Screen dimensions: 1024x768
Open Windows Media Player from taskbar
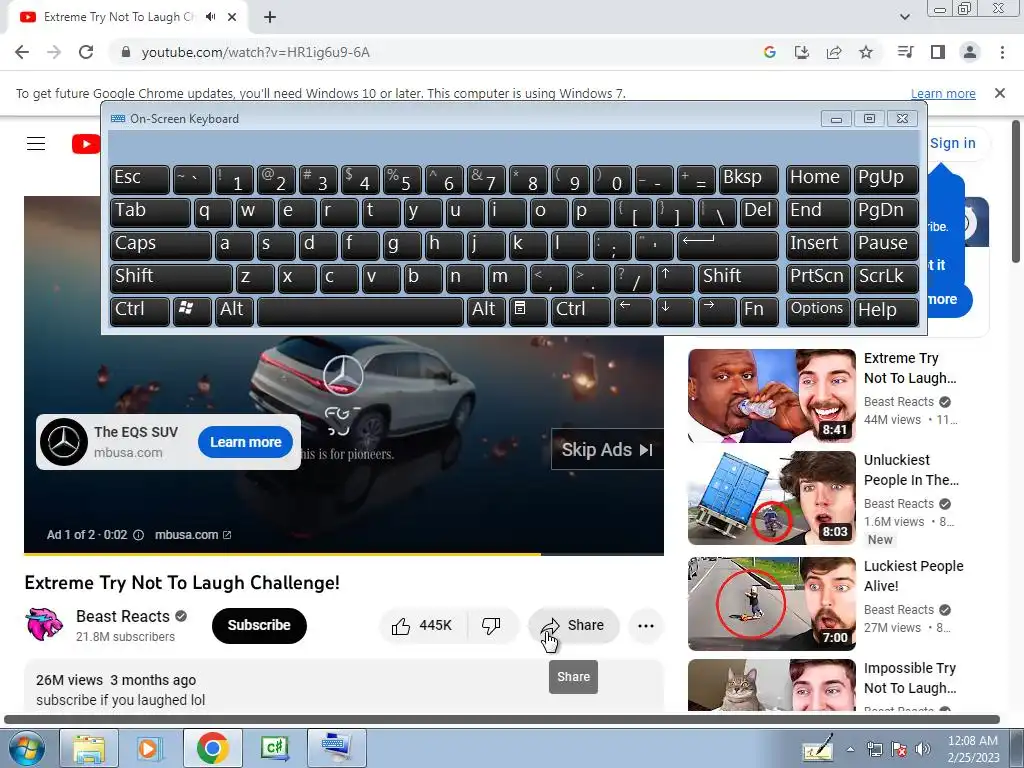coord(148,748)
